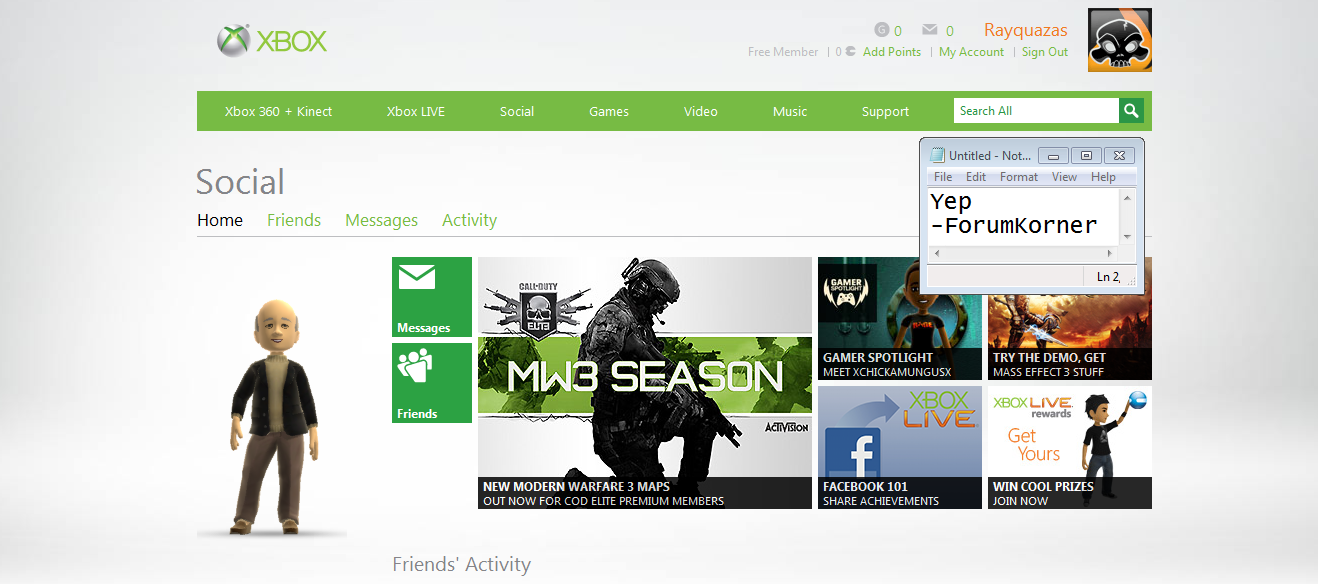Open the Video nav menu
The height and width of the screenshot is (584, 1318).
(x=701, y=111)
